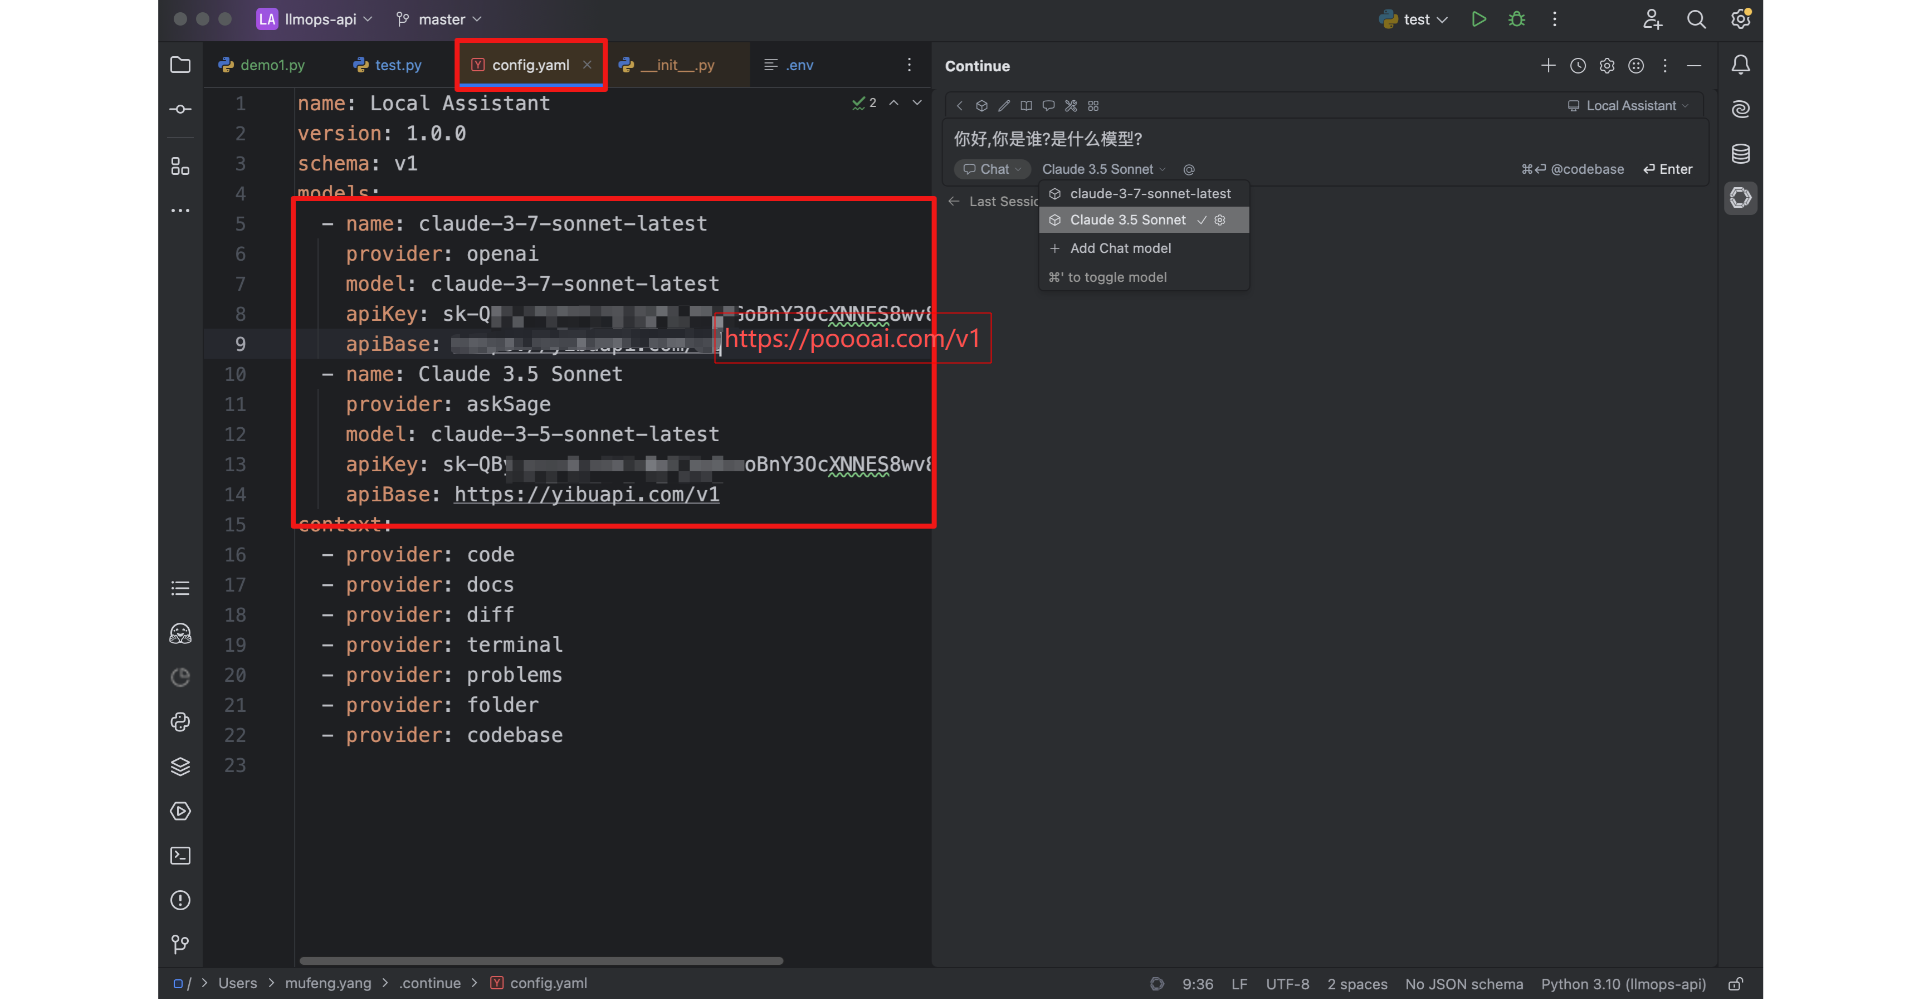Toggle read-only lock in status bar
This screenshot has height=1000, width=1920.
[x=1736, y=984]
